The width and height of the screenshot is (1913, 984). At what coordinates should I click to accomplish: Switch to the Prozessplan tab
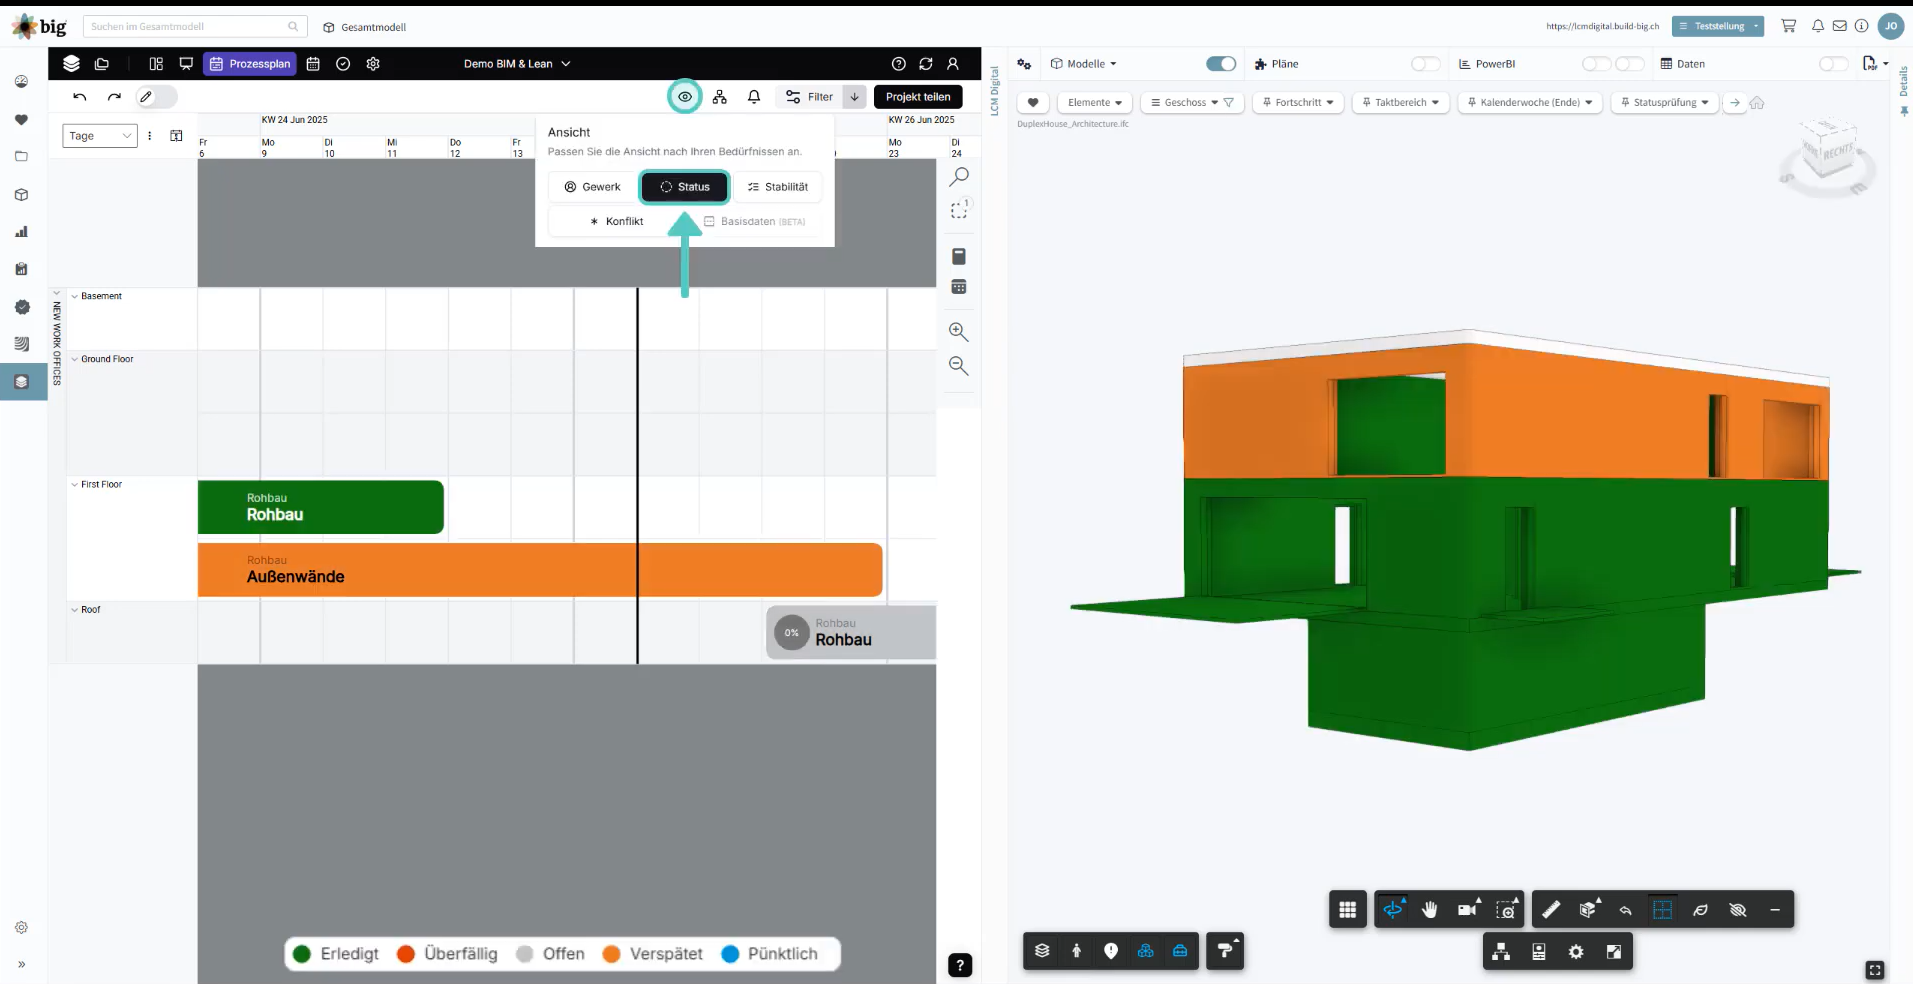coord(250,64)
